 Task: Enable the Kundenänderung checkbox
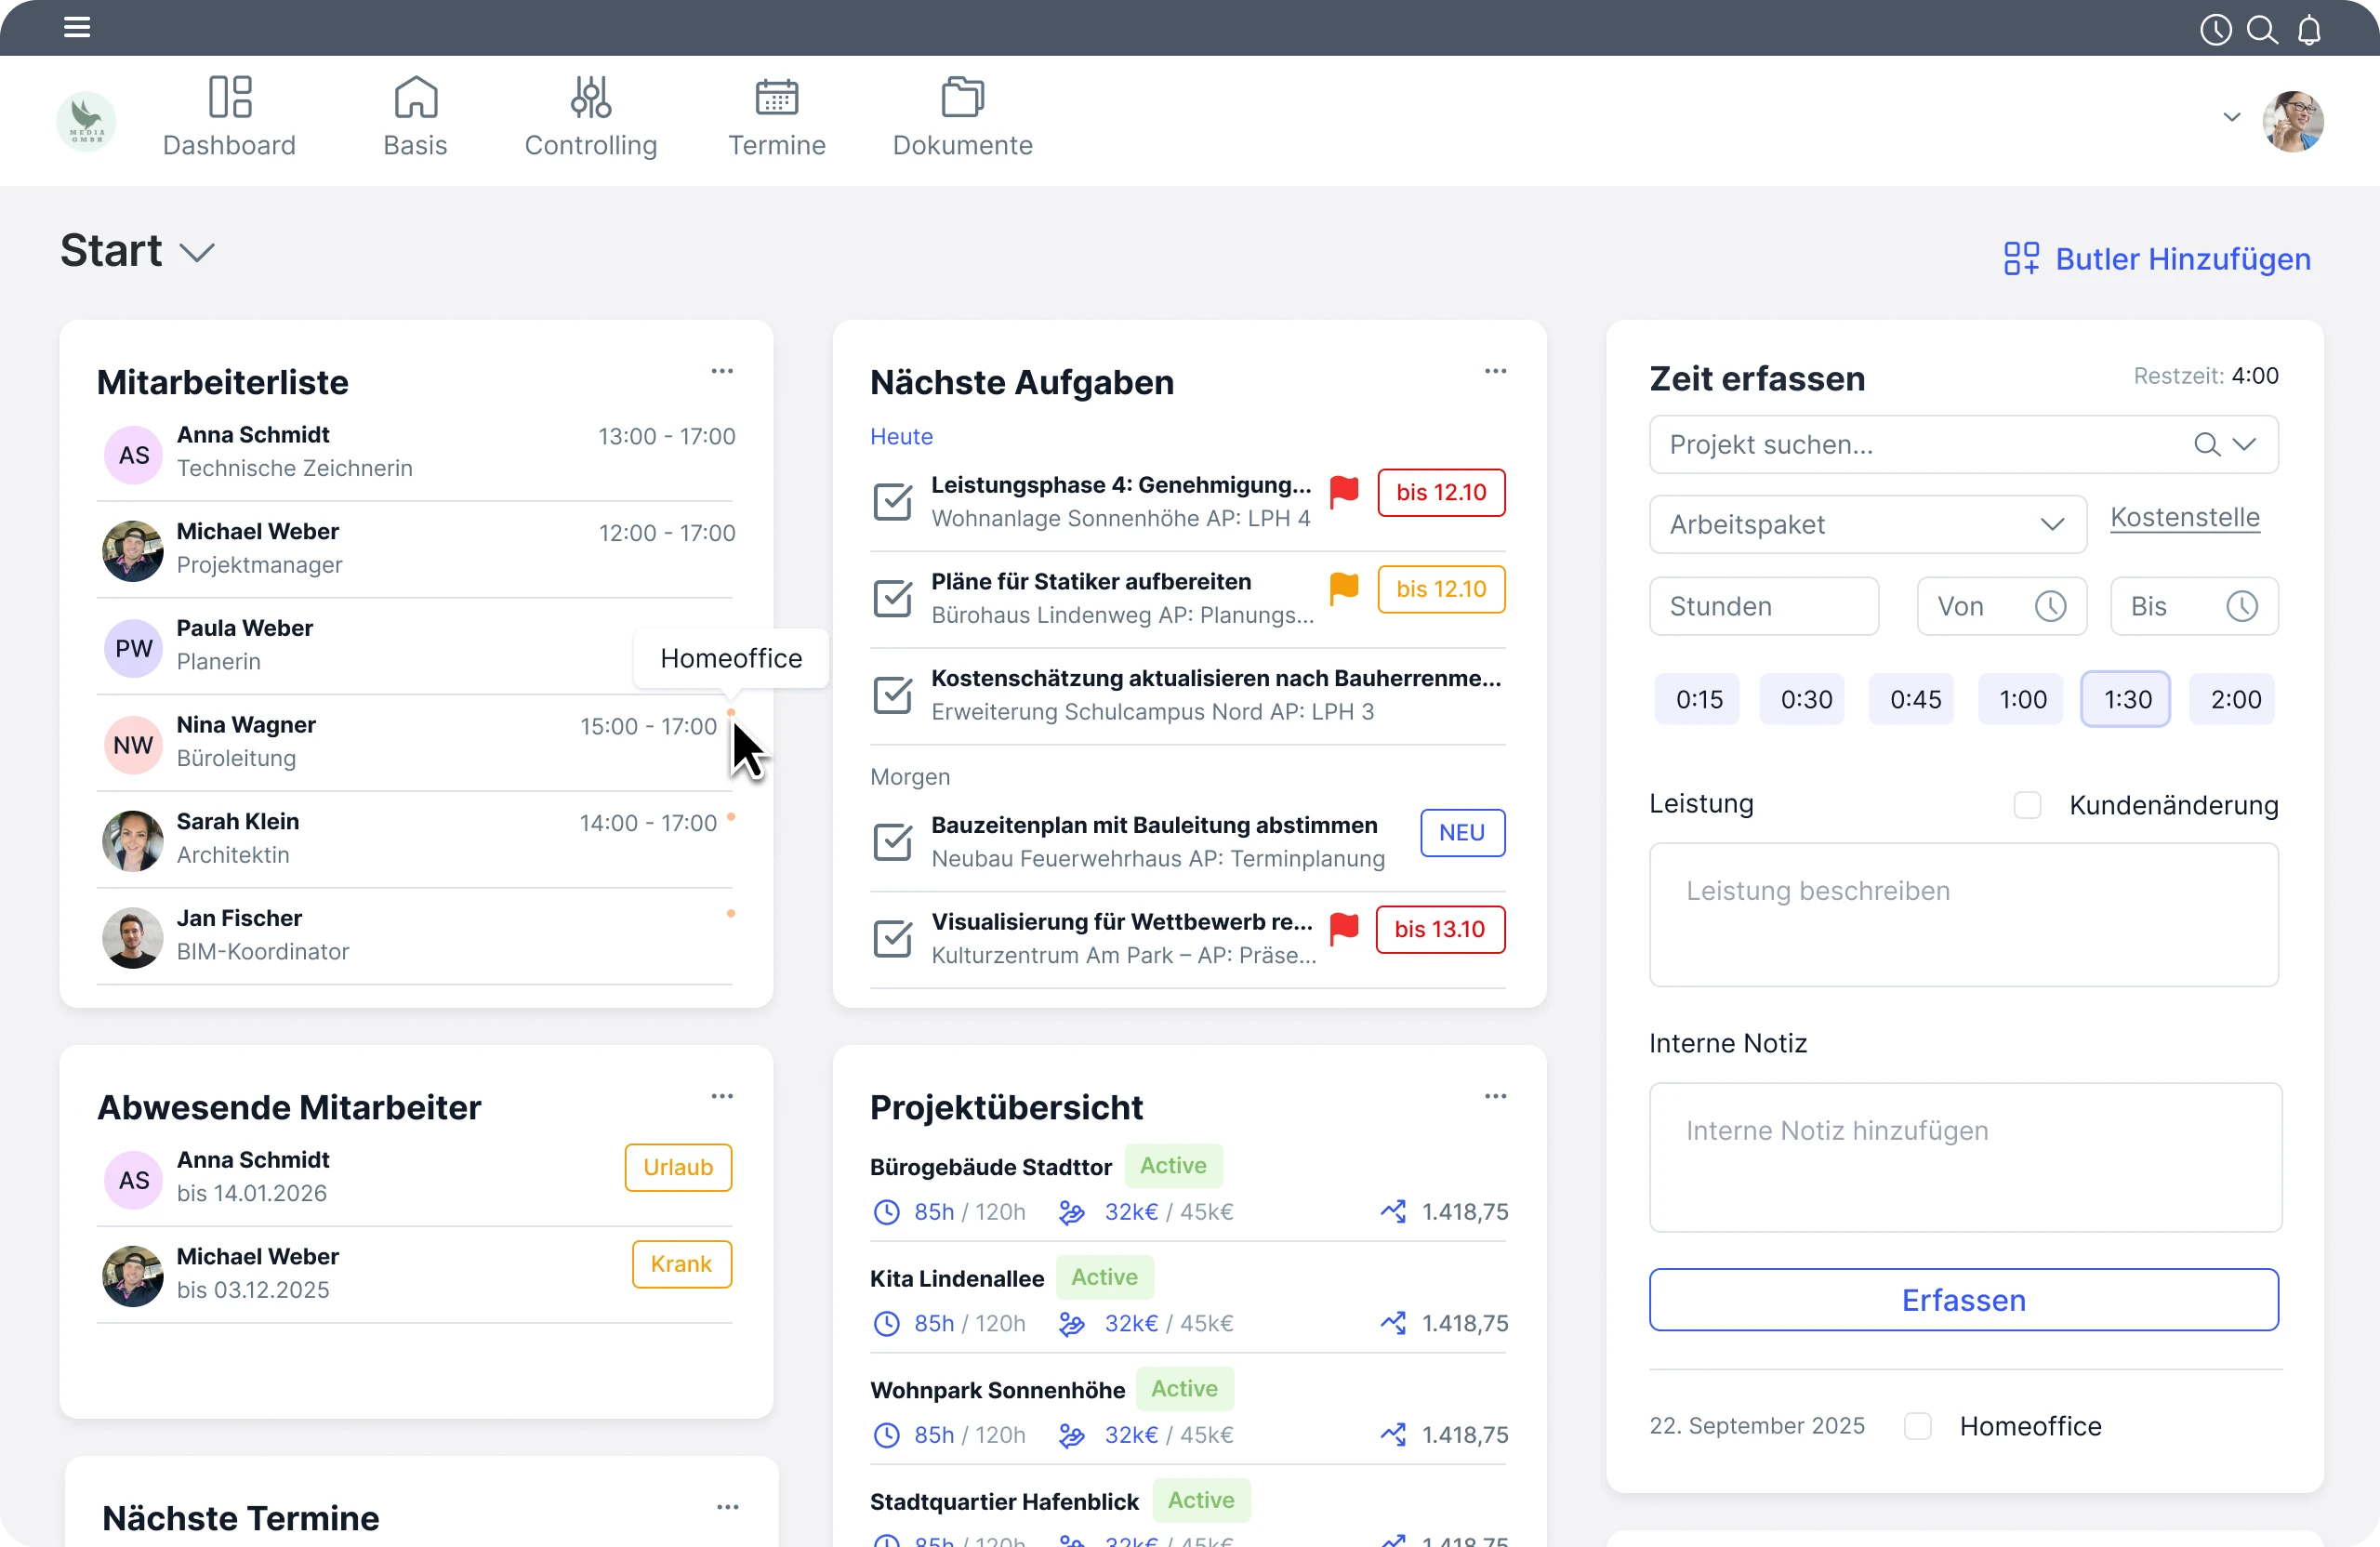click(2027, 805)
